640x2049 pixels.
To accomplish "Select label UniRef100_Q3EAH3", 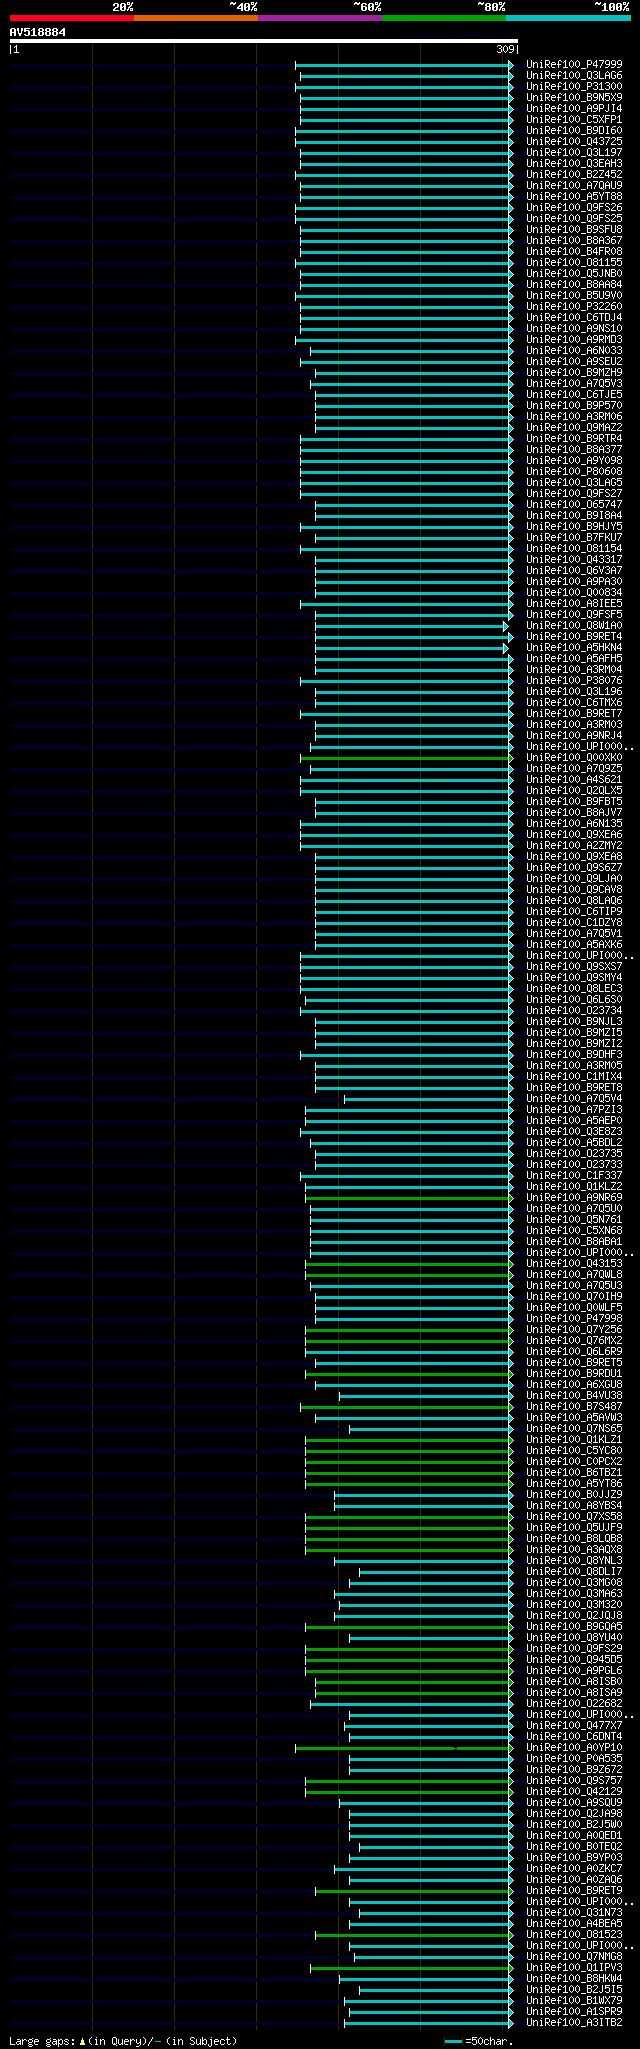I will 574,163.
